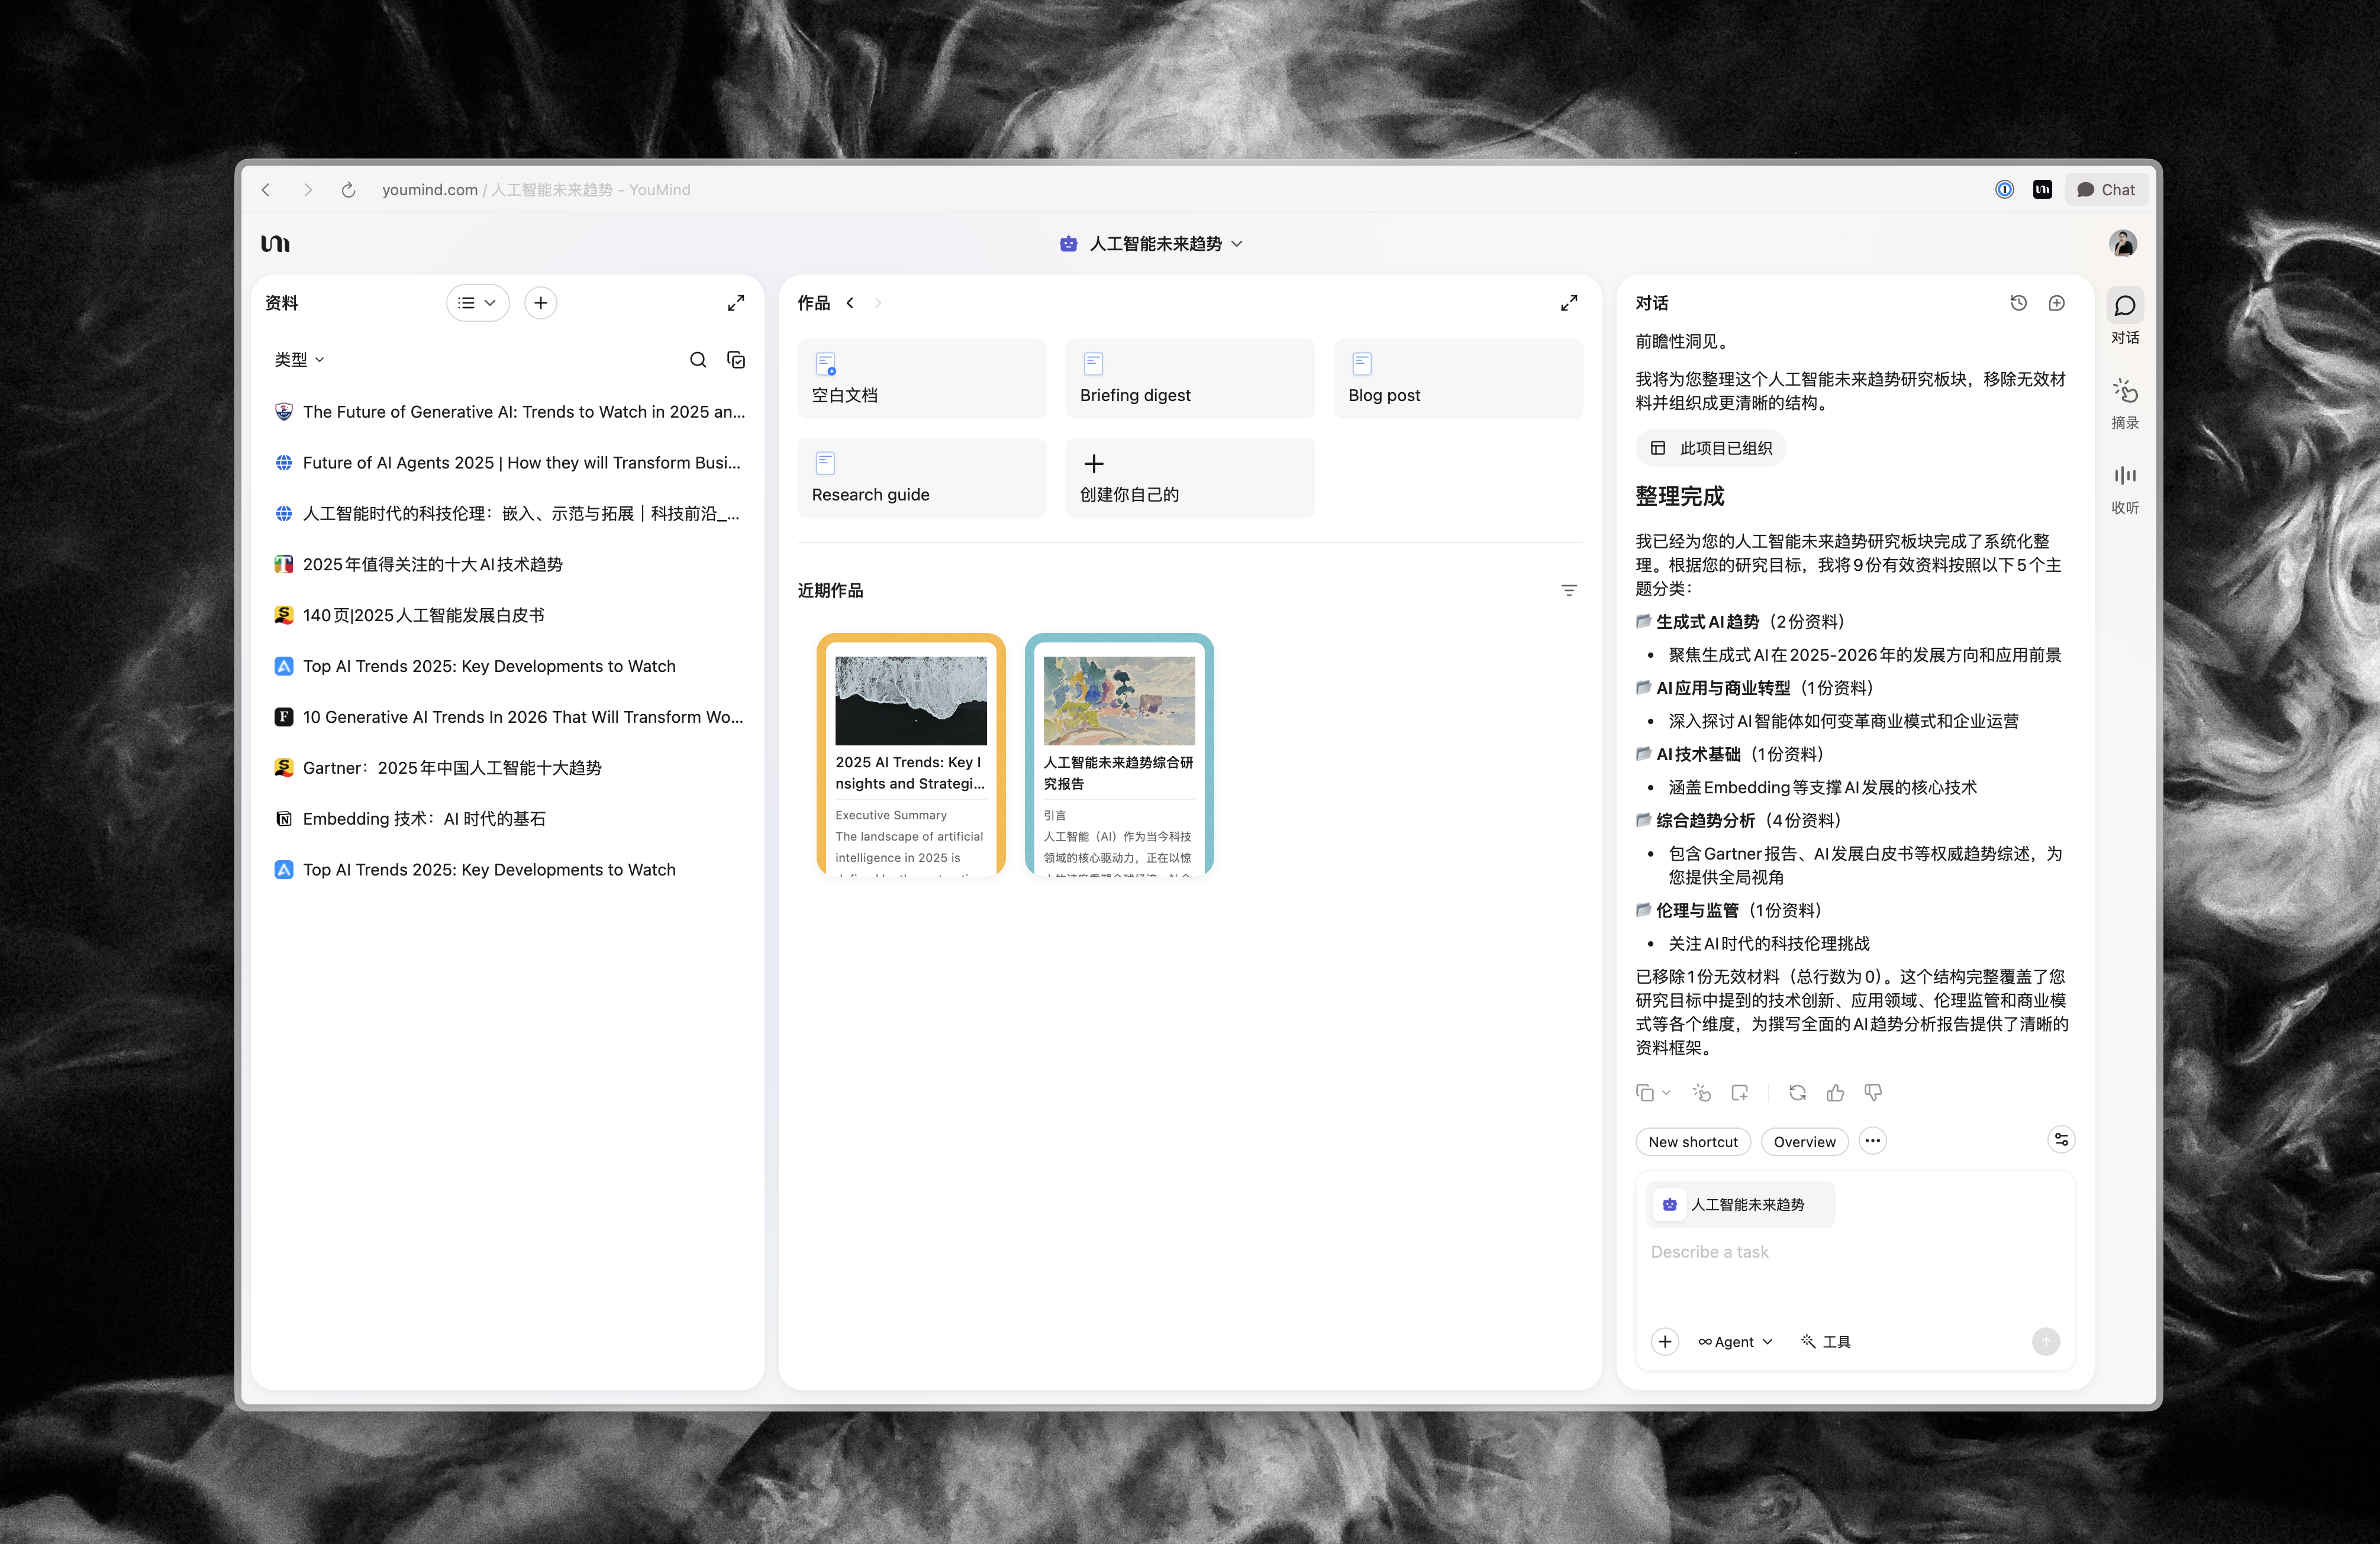This screenshot has width=2380, height=1544.
Task: Give thumbs up to the AI response
Action: 1835,1093
